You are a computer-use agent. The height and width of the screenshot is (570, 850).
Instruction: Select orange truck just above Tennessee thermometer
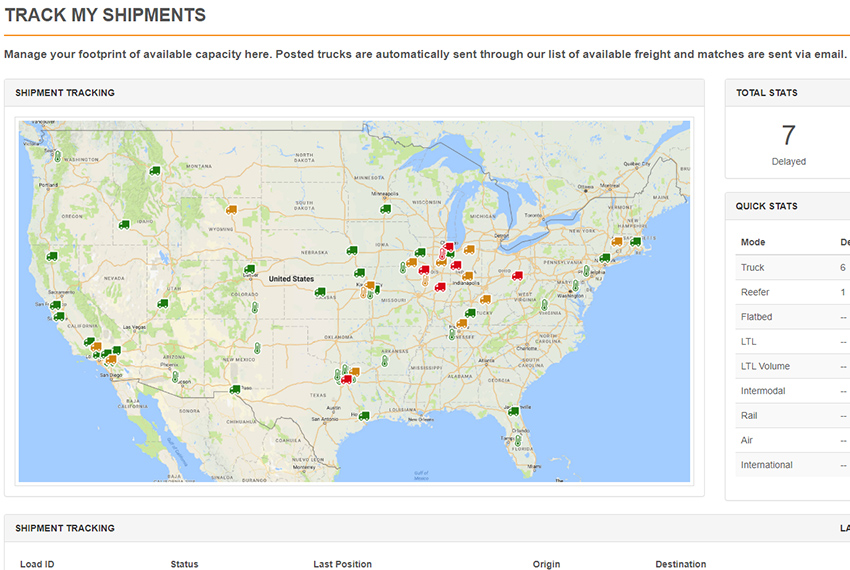[x=462, y=323]
